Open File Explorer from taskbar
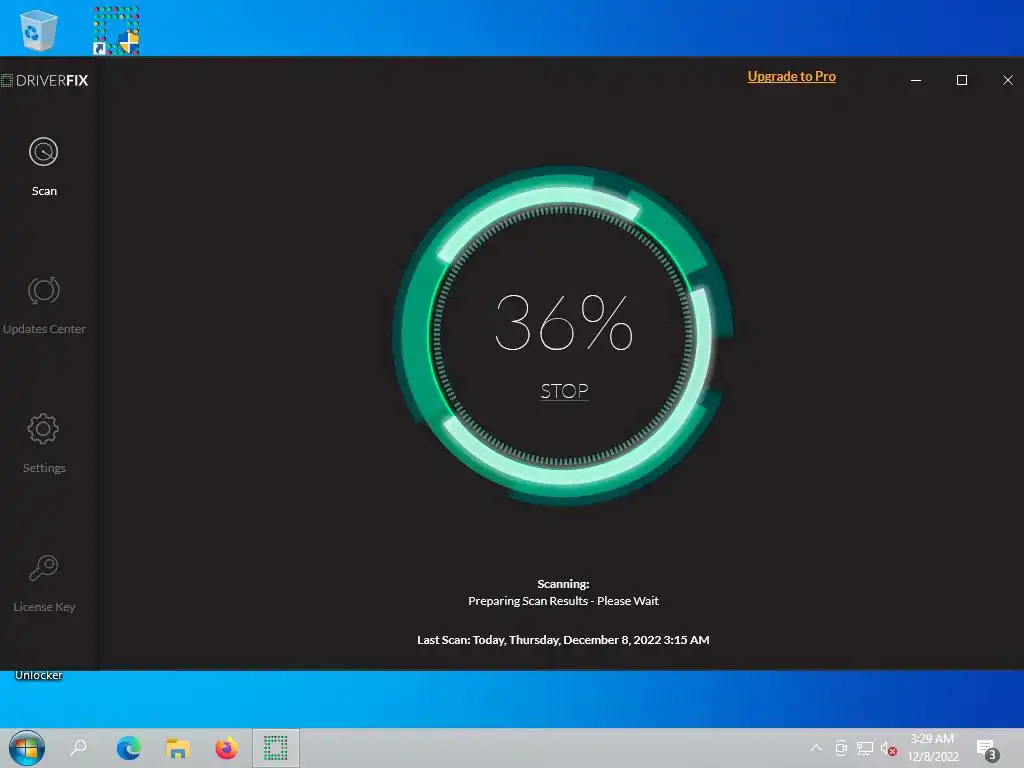The image size is (1024, 768). pyautogui.click(x=178, y=748)
